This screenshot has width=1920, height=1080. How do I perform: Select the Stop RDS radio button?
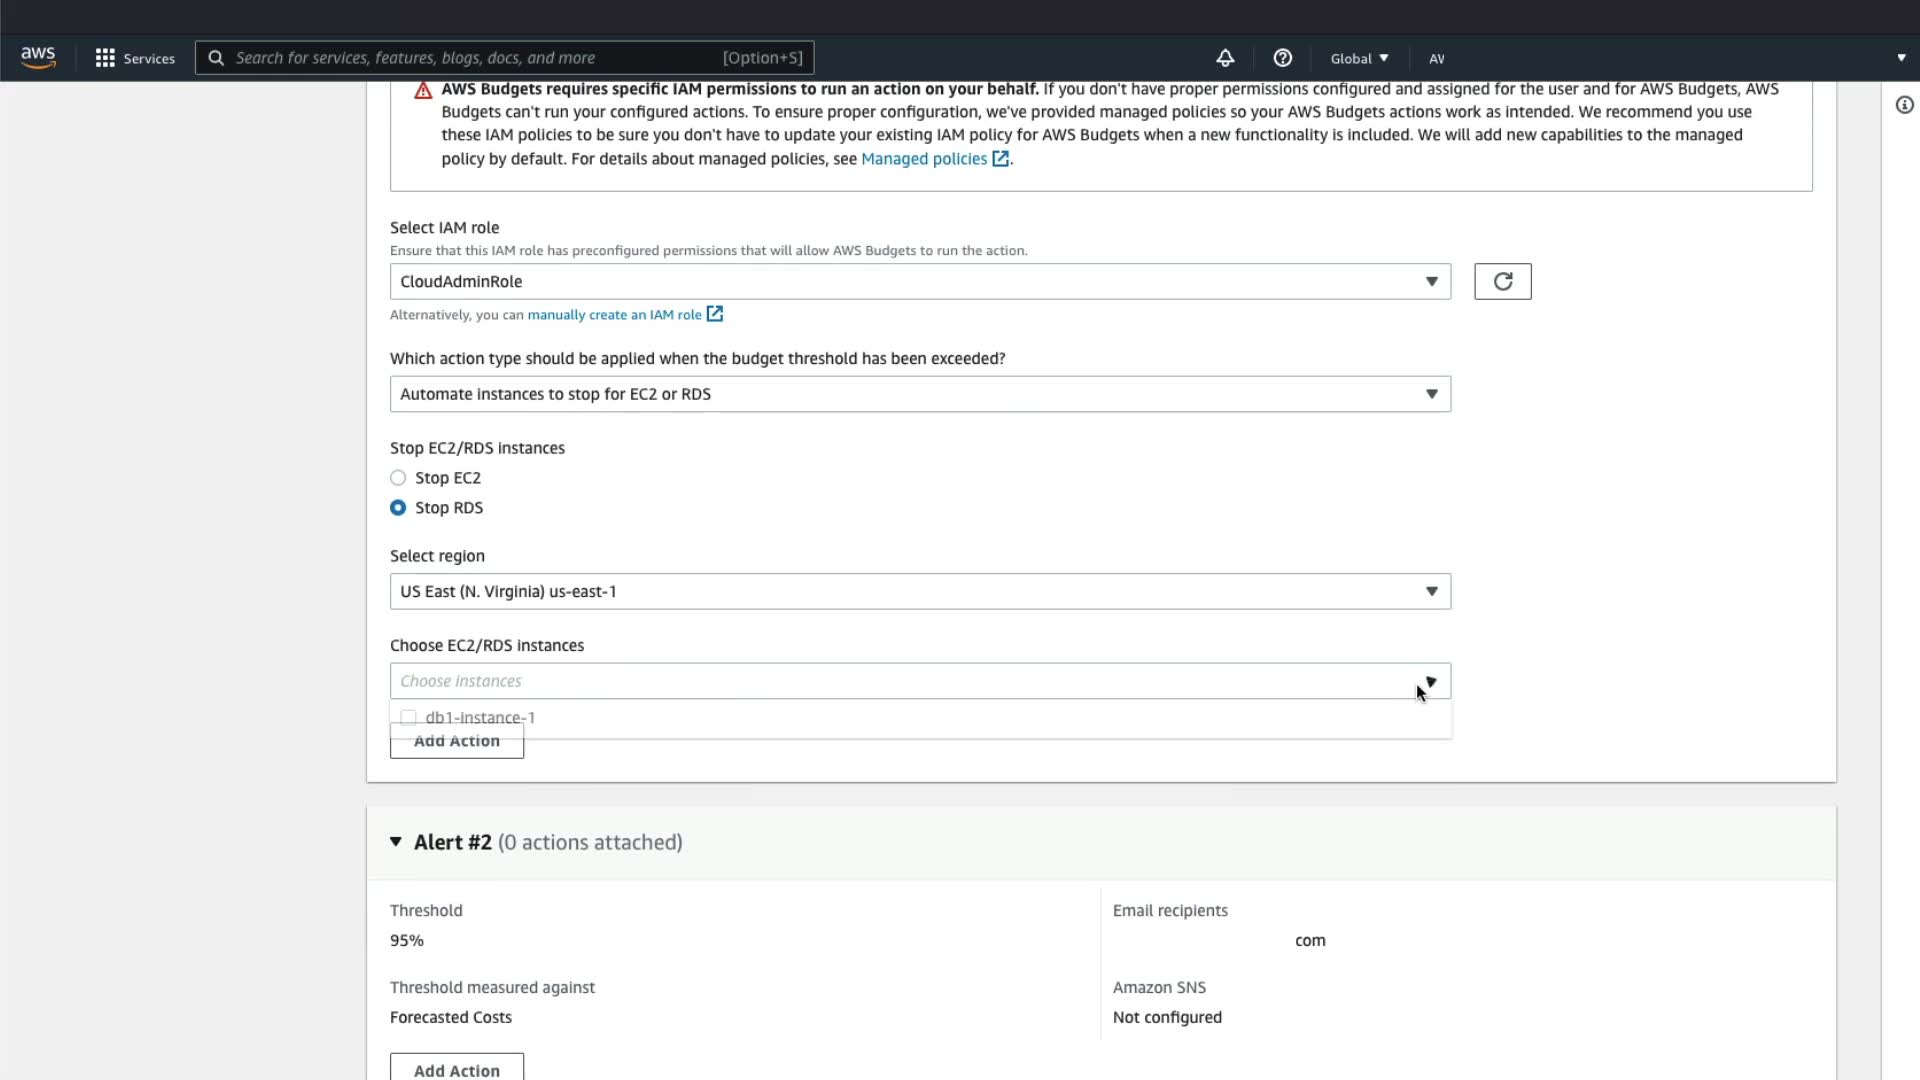point(398,508)
